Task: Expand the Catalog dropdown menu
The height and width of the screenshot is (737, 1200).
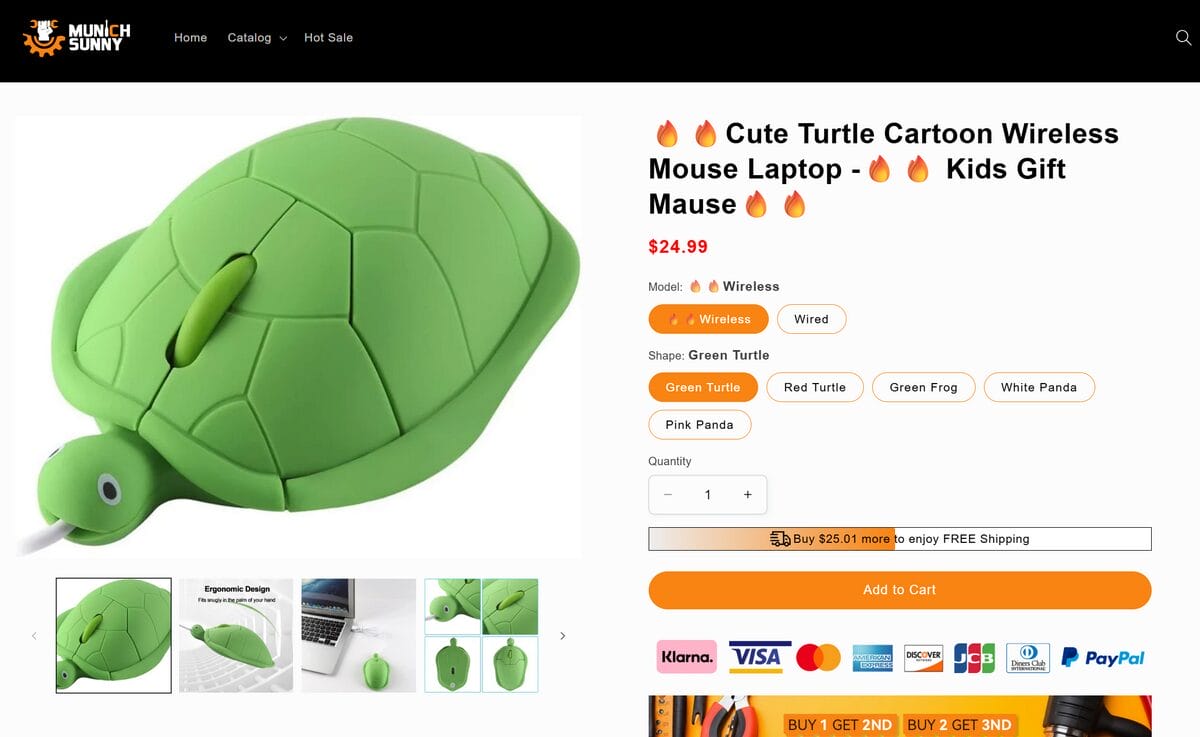Action: [x=256, y=37]
